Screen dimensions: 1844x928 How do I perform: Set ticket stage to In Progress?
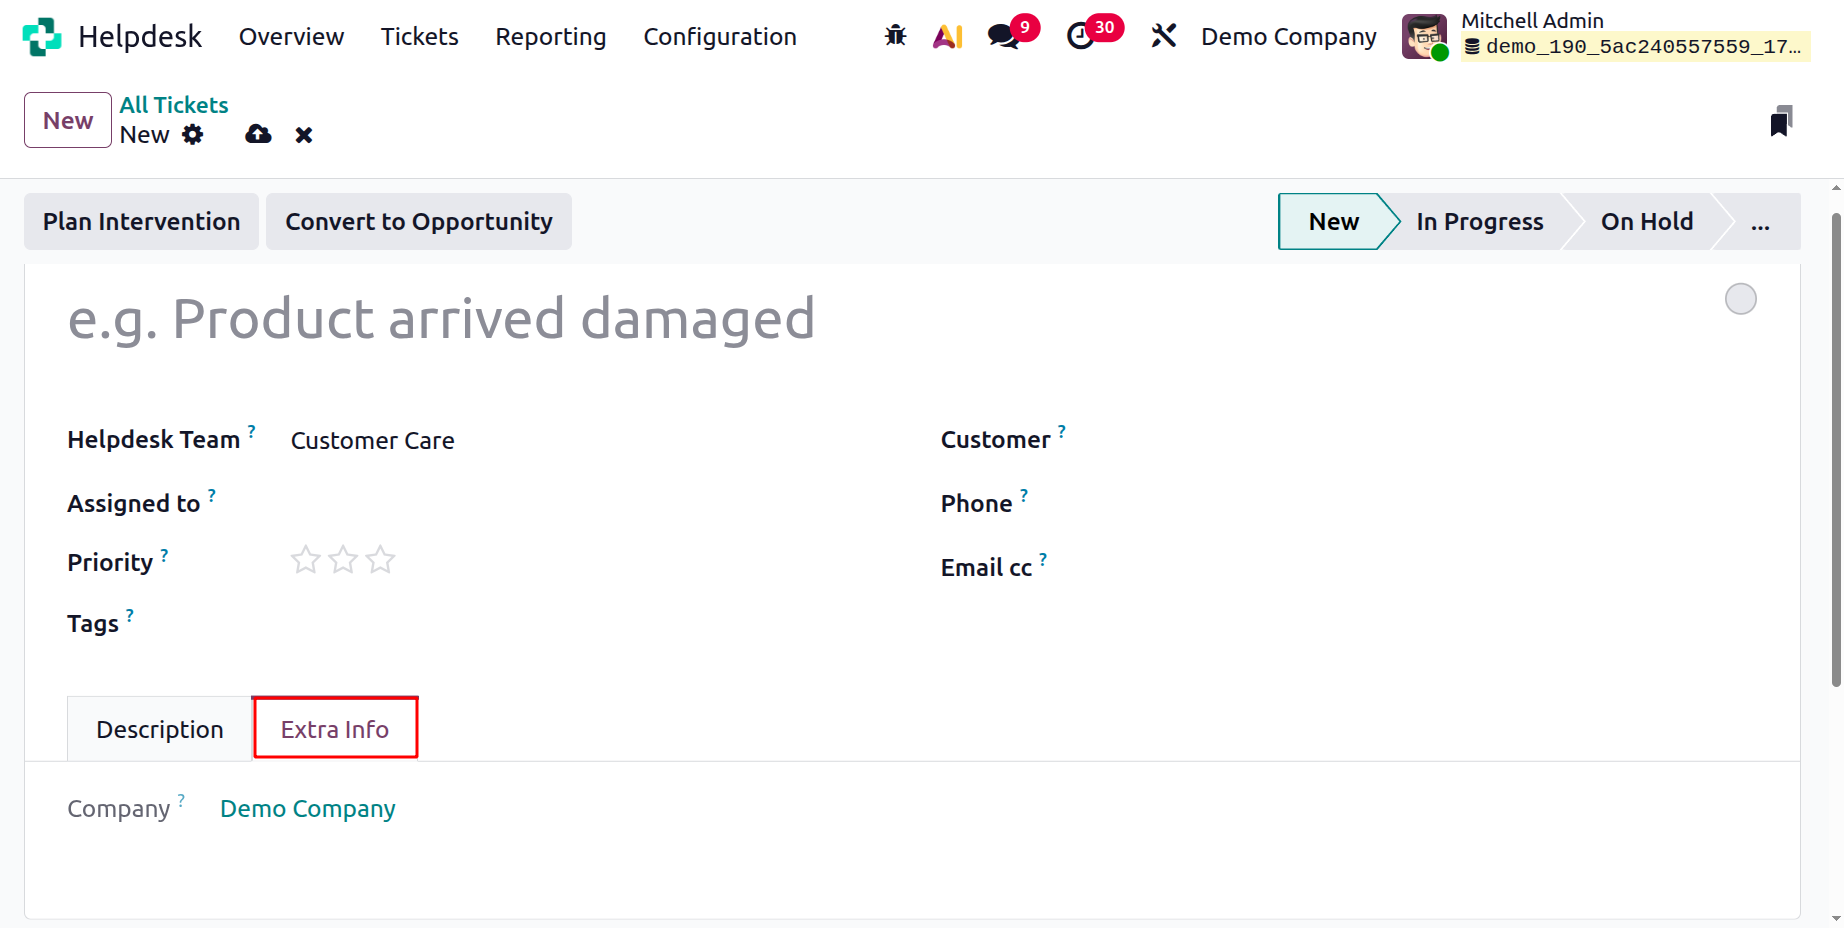pos(1480,222)
